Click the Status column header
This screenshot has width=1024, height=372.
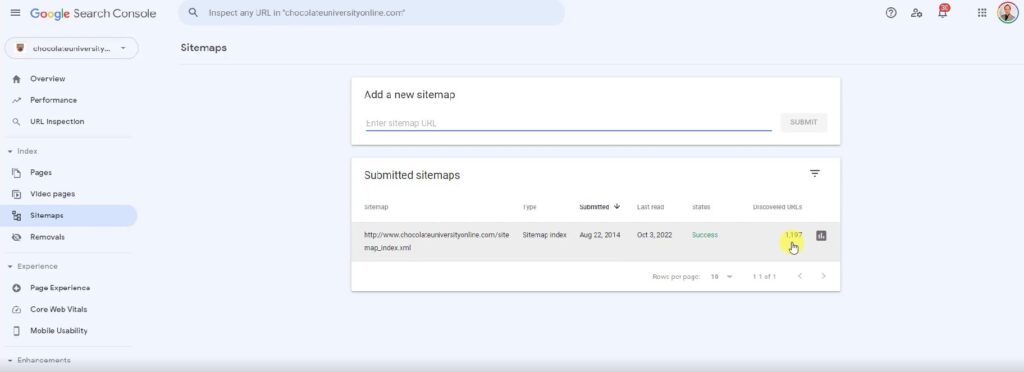pos(701,207)
